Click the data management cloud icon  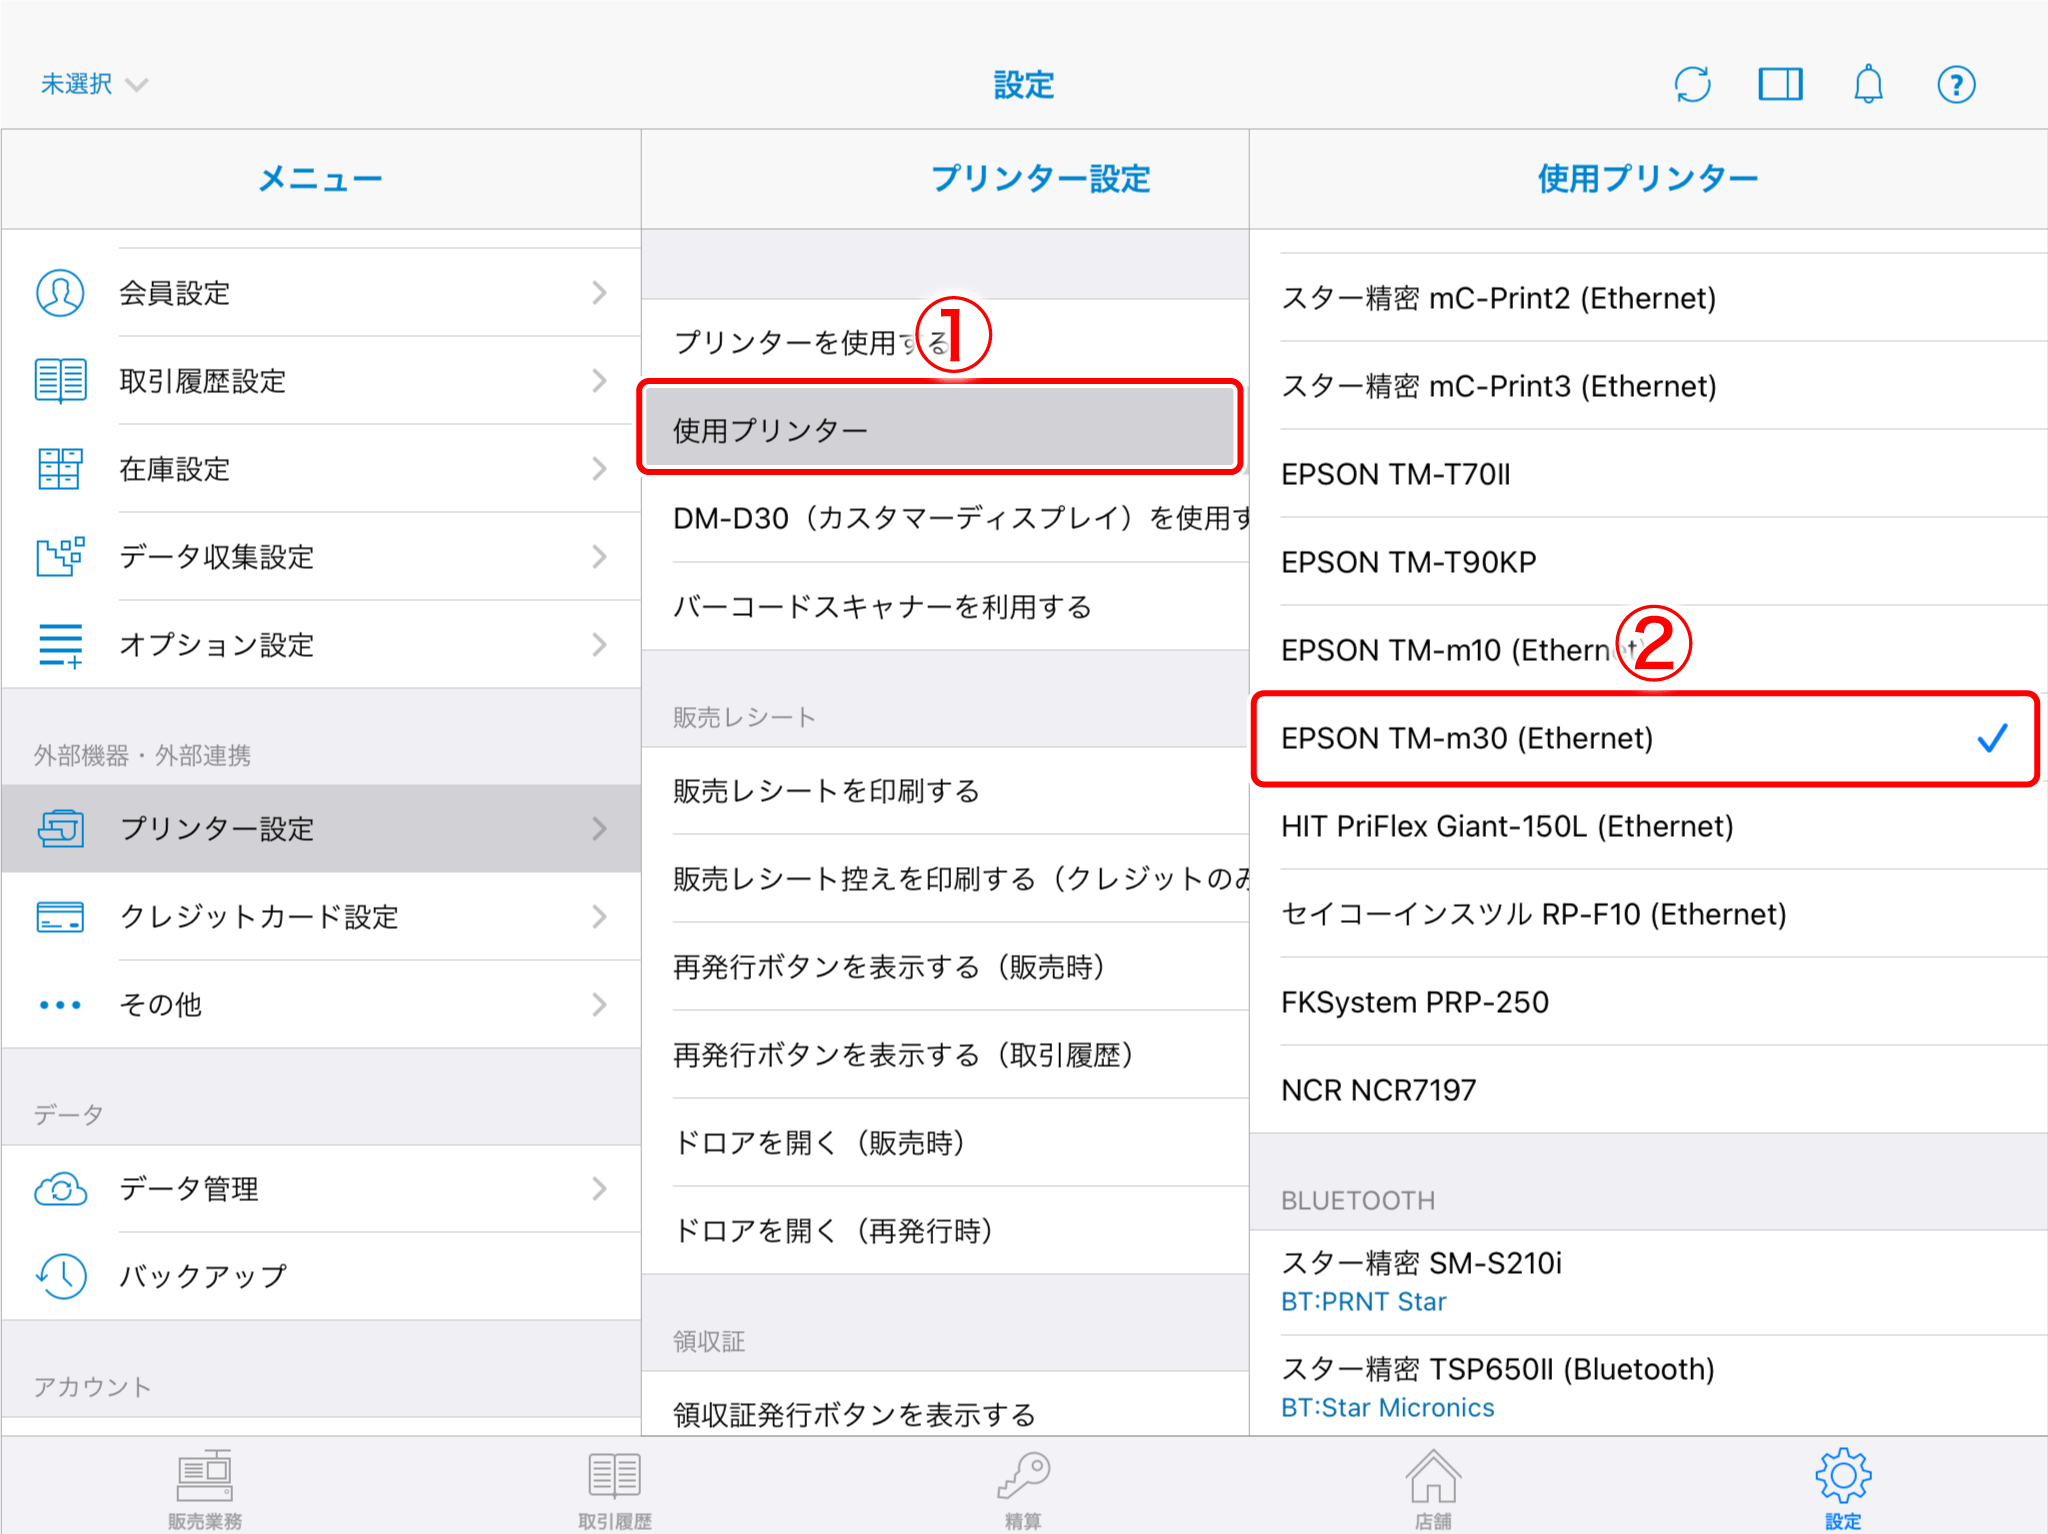click(x=60, y=1189)
